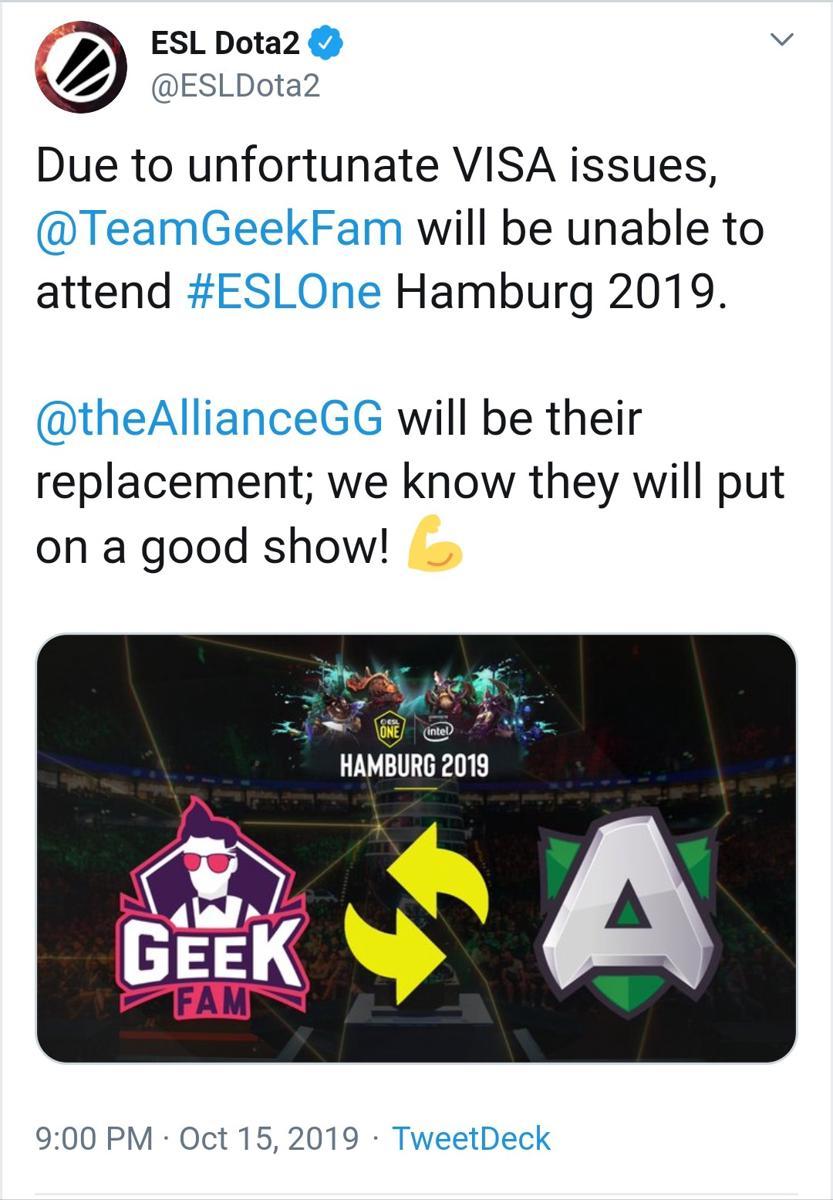Image resolution: width=833 pixels, height=1200 pixels.
Task: Click the Intel logo in banner
Action: (x=439, y=729)
